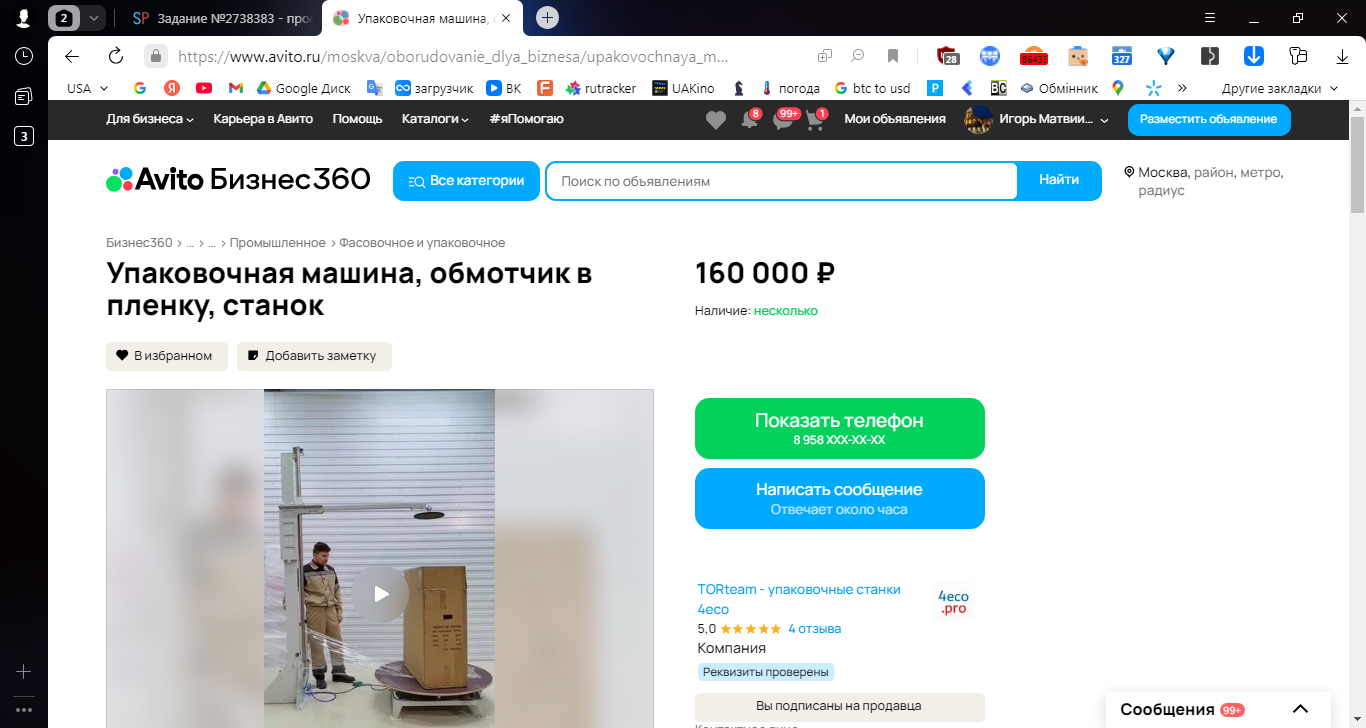Open shopping cart icon
The height and width of the screenshot is (728, 1366).
(x=815, y=120)
